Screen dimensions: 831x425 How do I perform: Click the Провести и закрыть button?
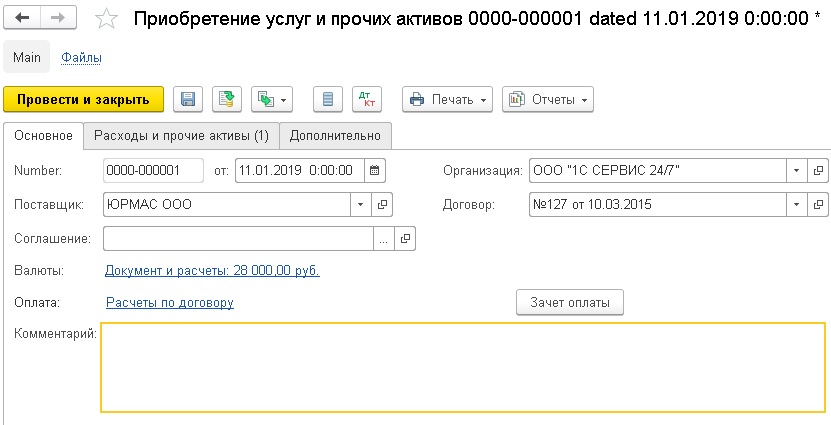coord(83,100)
